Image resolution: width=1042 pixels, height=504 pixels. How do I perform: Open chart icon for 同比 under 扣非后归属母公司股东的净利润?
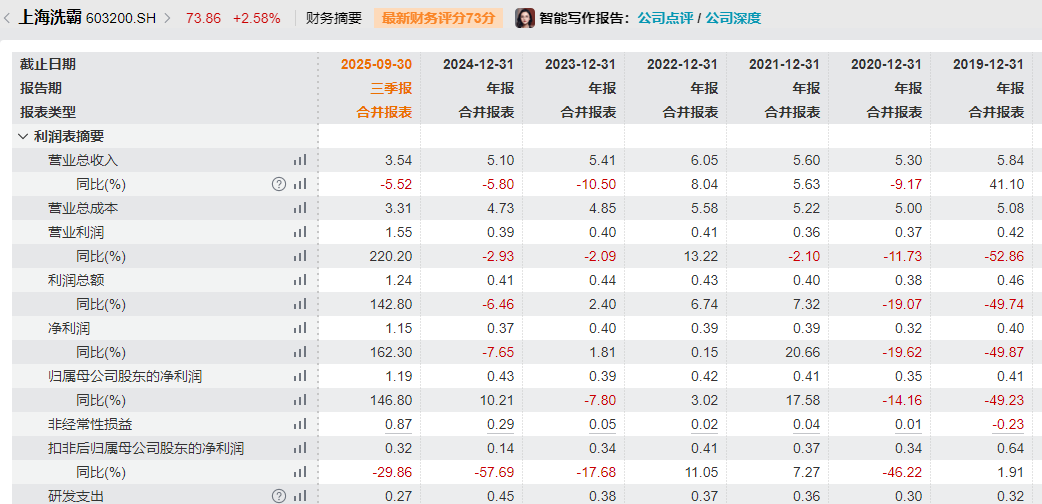coord(300,473)
